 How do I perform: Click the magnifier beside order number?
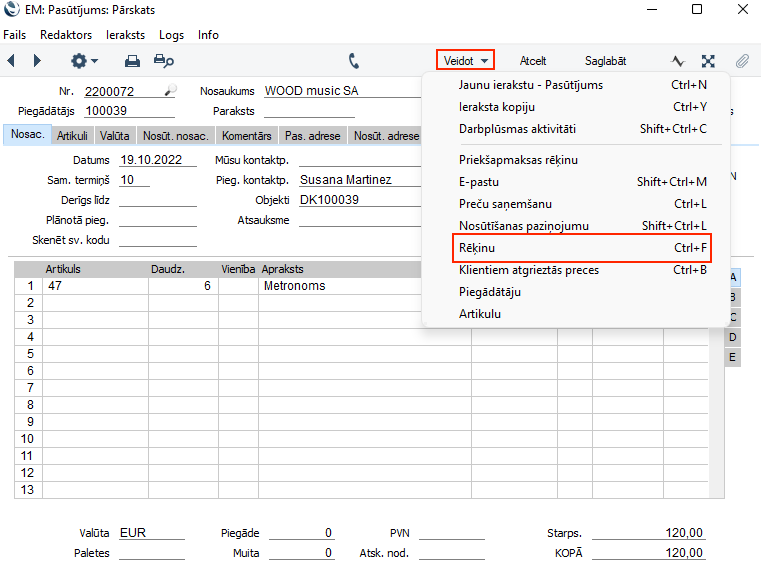(x=170, y=91)
